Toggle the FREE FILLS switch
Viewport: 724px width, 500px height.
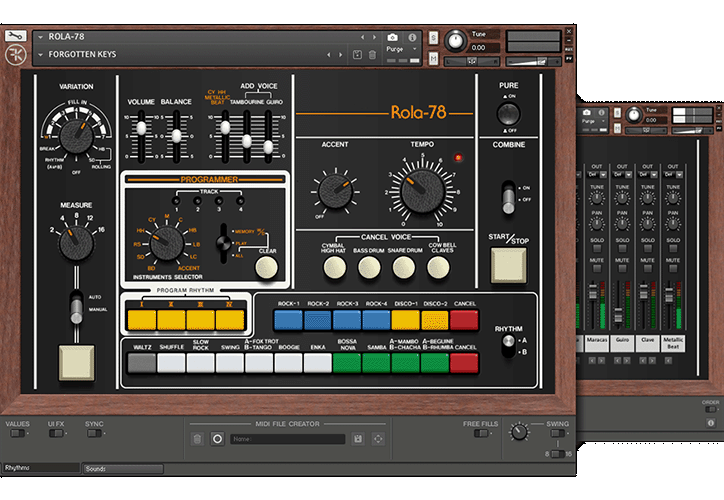481,433
